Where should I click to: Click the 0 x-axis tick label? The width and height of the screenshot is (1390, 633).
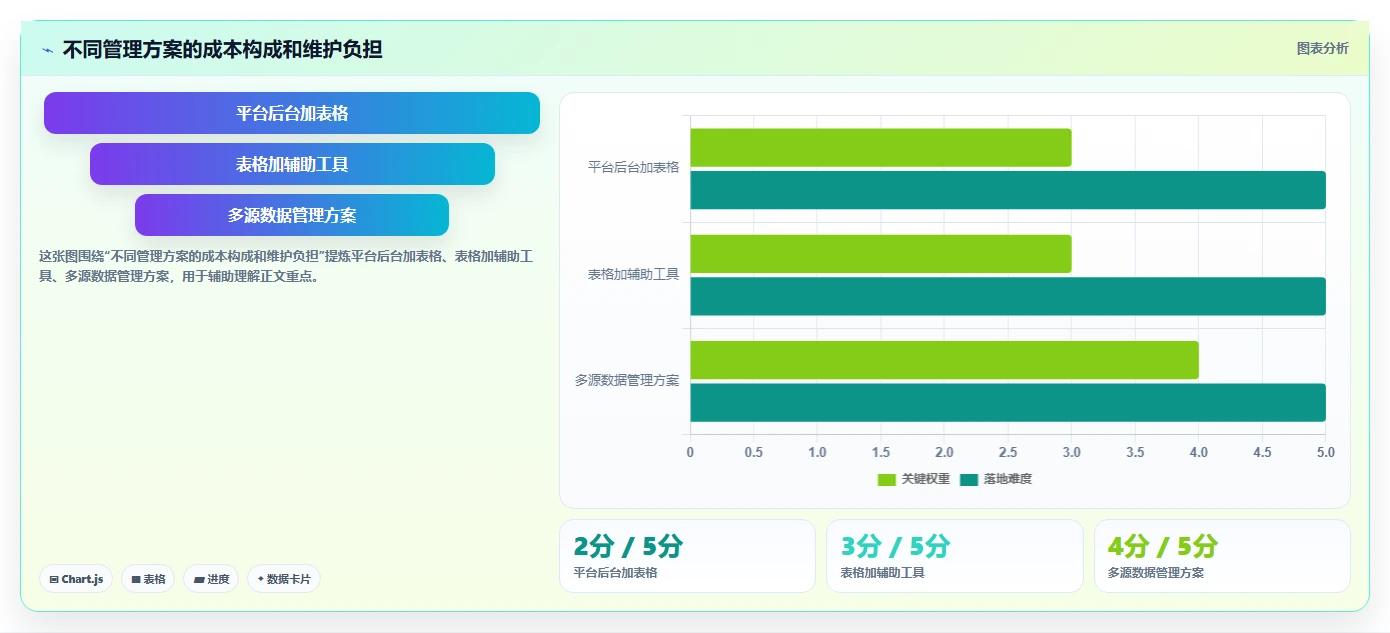click(690, 452)
